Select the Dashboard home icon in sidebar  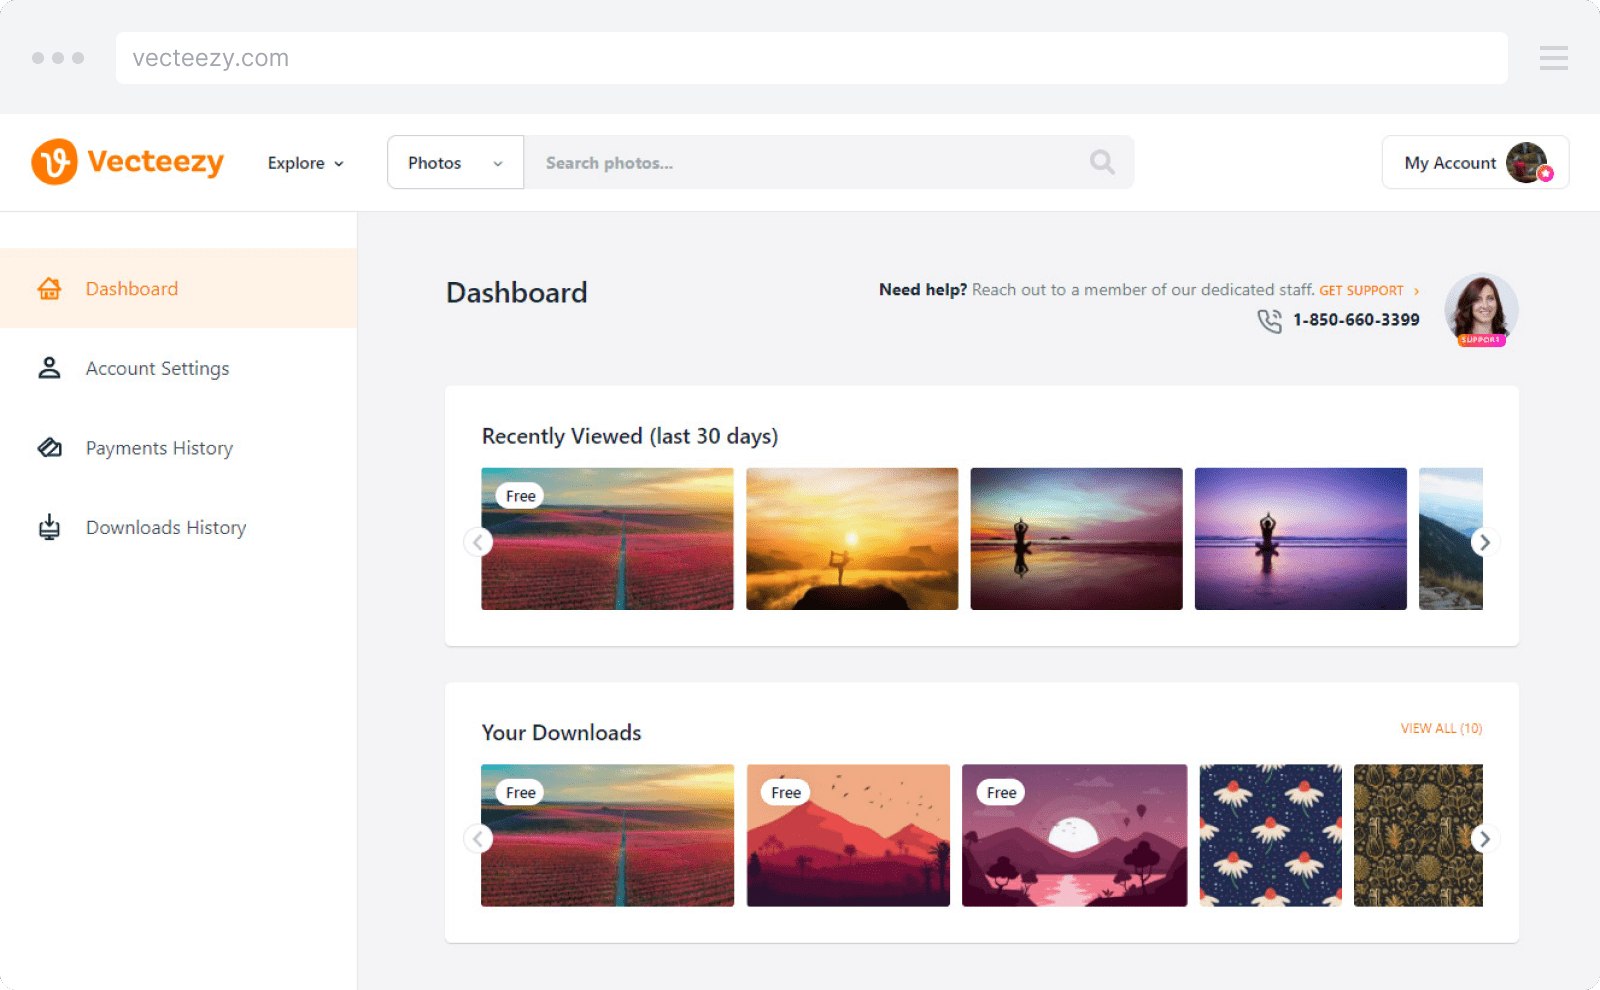pyautogui.click(x=48, y=288)
